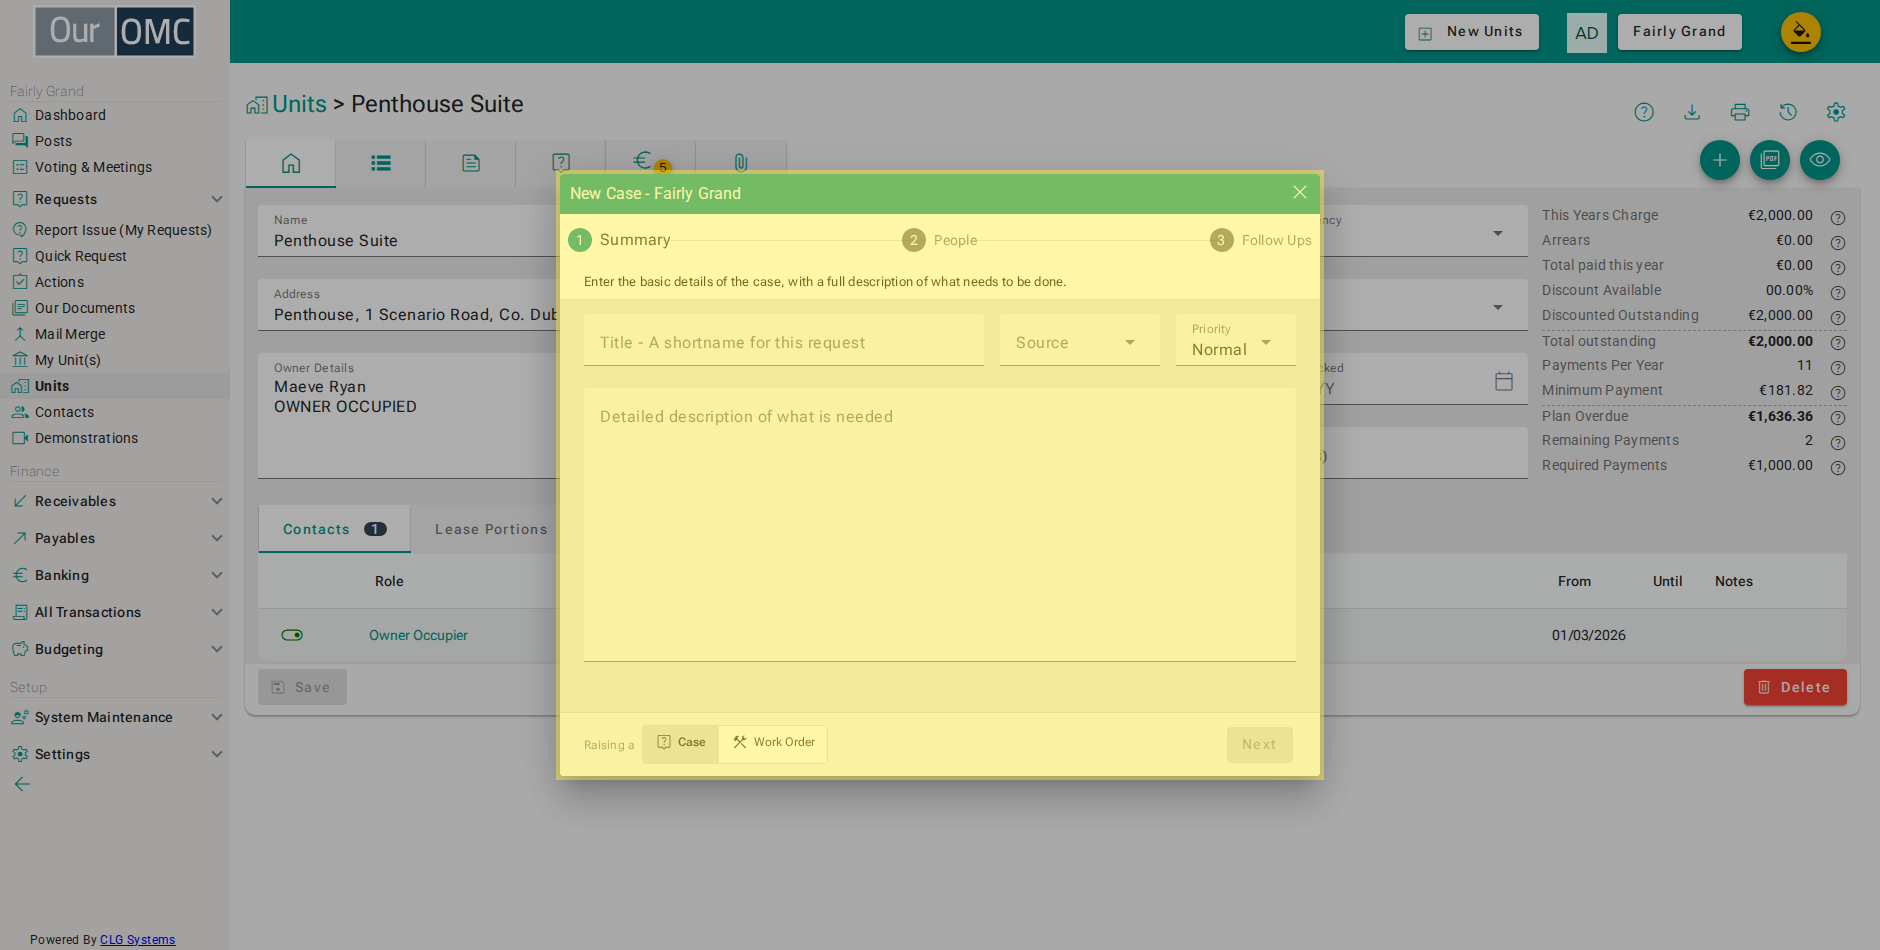
Task: Toggle the Owner Occupier contact switch
Action: tap(292, 635)
